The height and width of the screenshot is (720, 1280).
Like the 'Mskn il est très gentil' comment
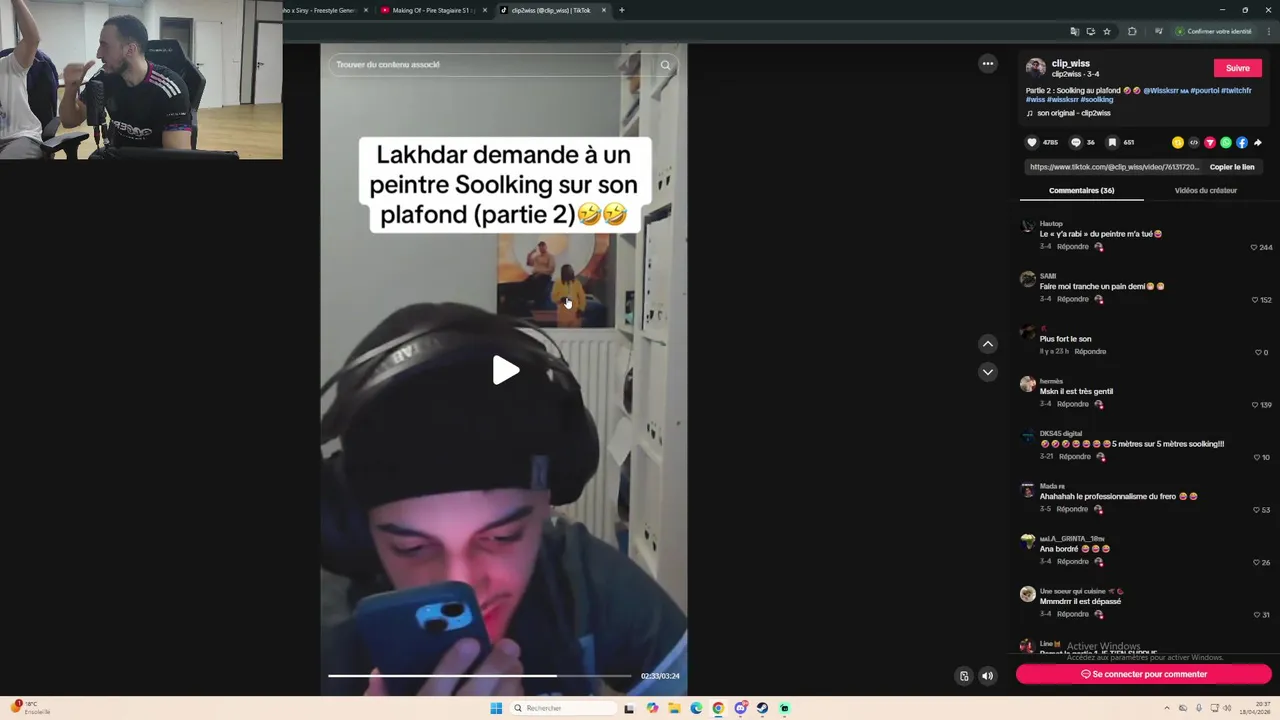tap(1255, 405)
